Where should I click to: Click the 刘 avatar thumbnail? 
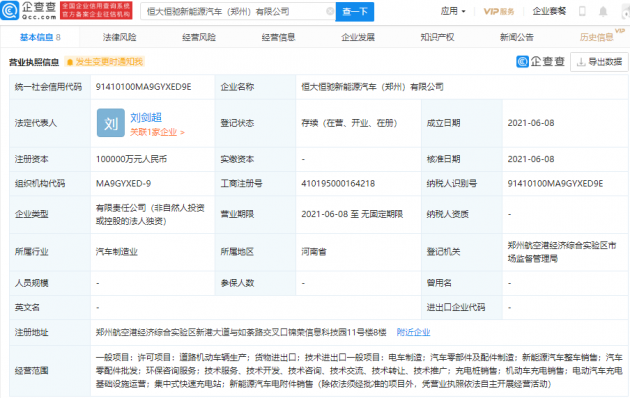coord(110,123)
